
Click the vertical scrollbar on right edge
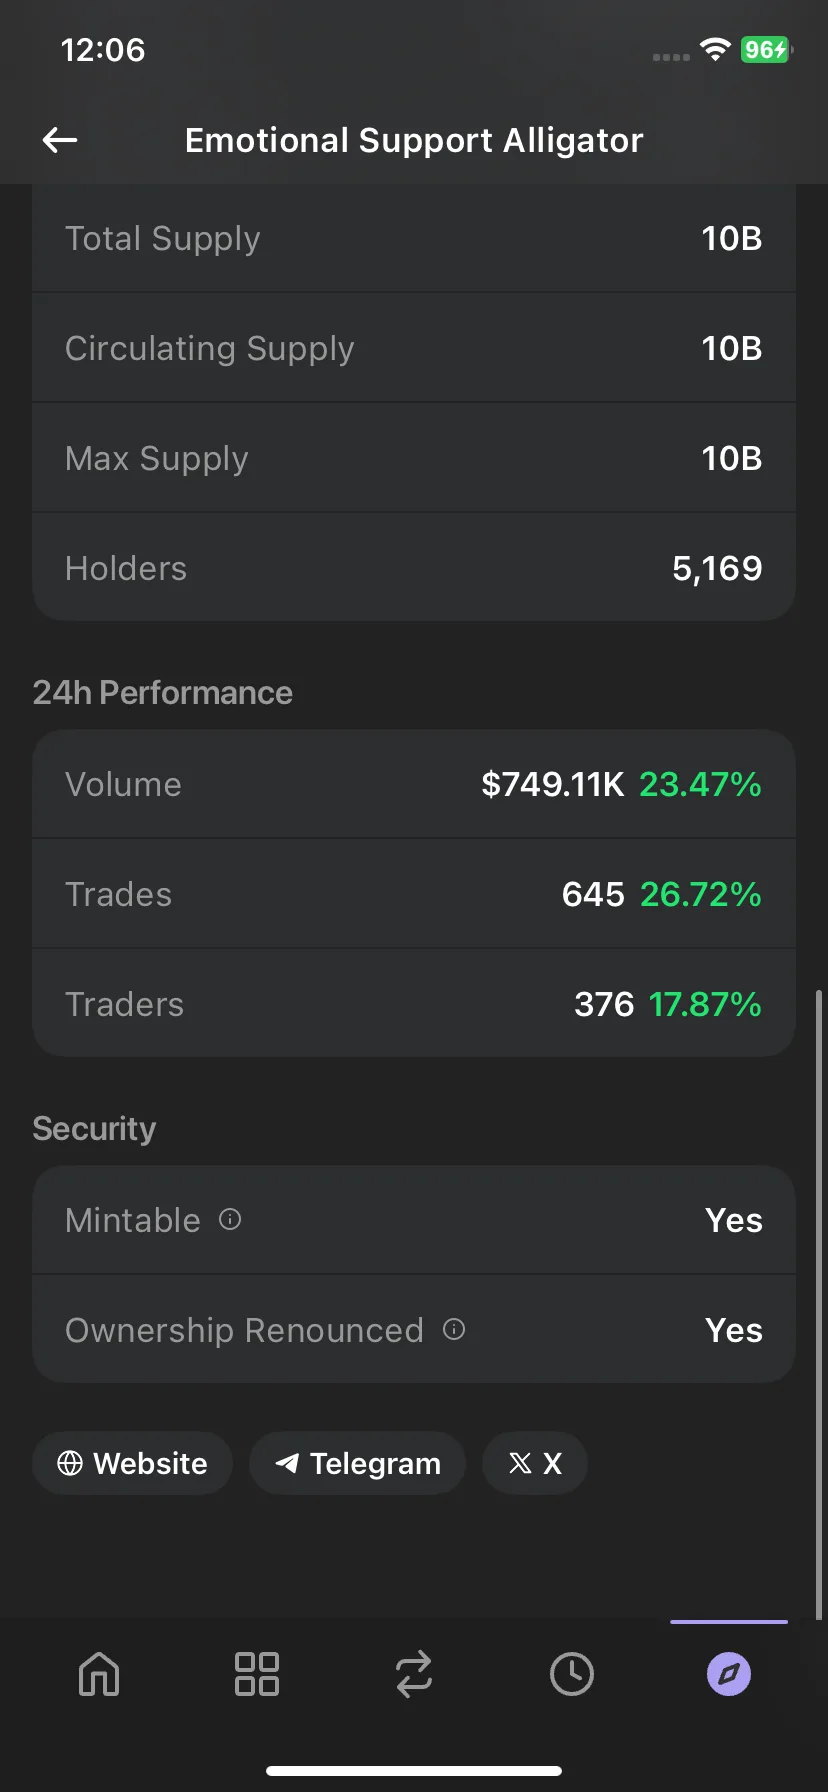coord(820,1304)
